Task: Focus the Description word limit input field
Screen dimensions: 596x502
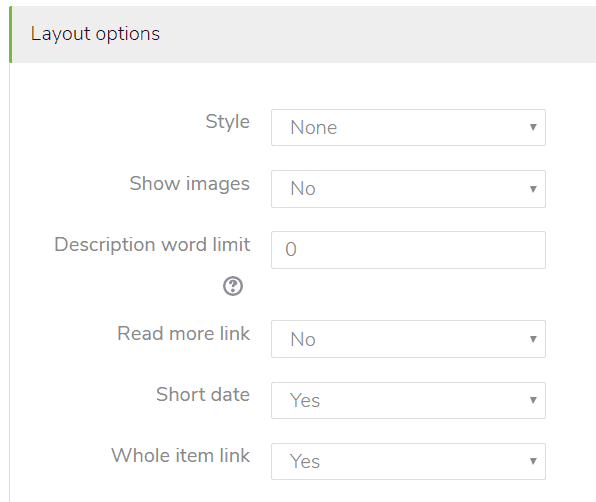Action: (x=408, y=250)
